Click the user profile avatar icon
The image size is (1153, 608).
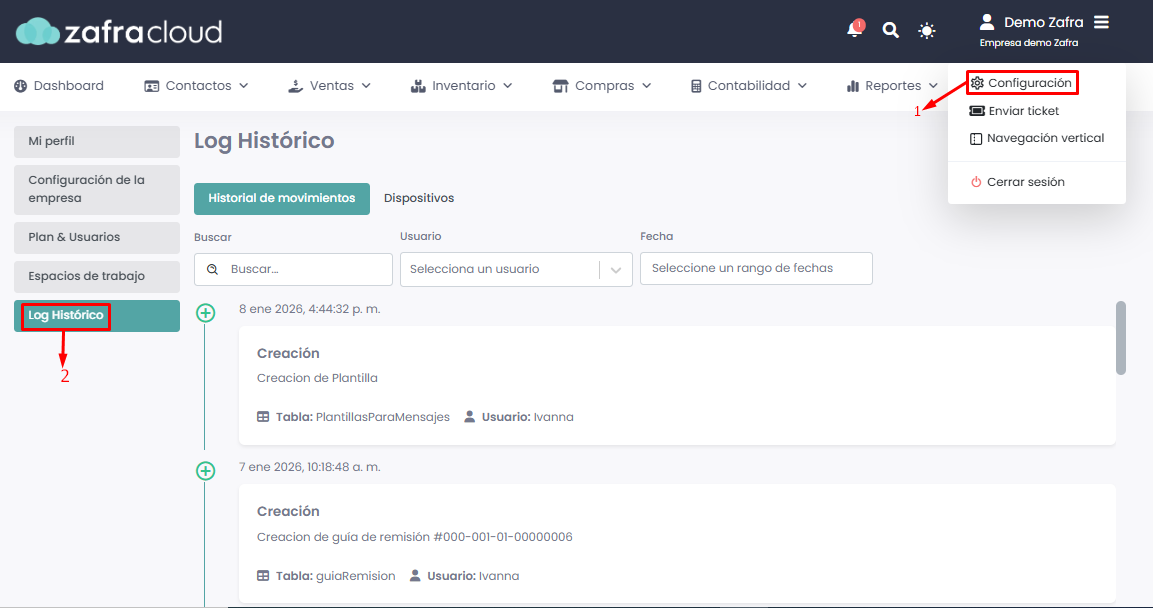pyautogui.click(x=987, y=22)
